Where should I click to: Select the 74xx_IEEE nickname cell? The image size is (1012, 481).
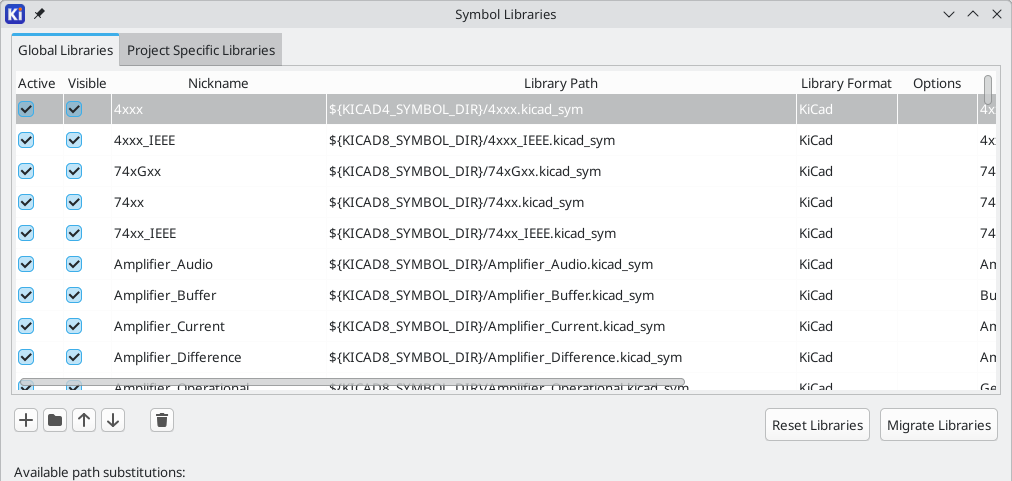[x=219, y=233]
